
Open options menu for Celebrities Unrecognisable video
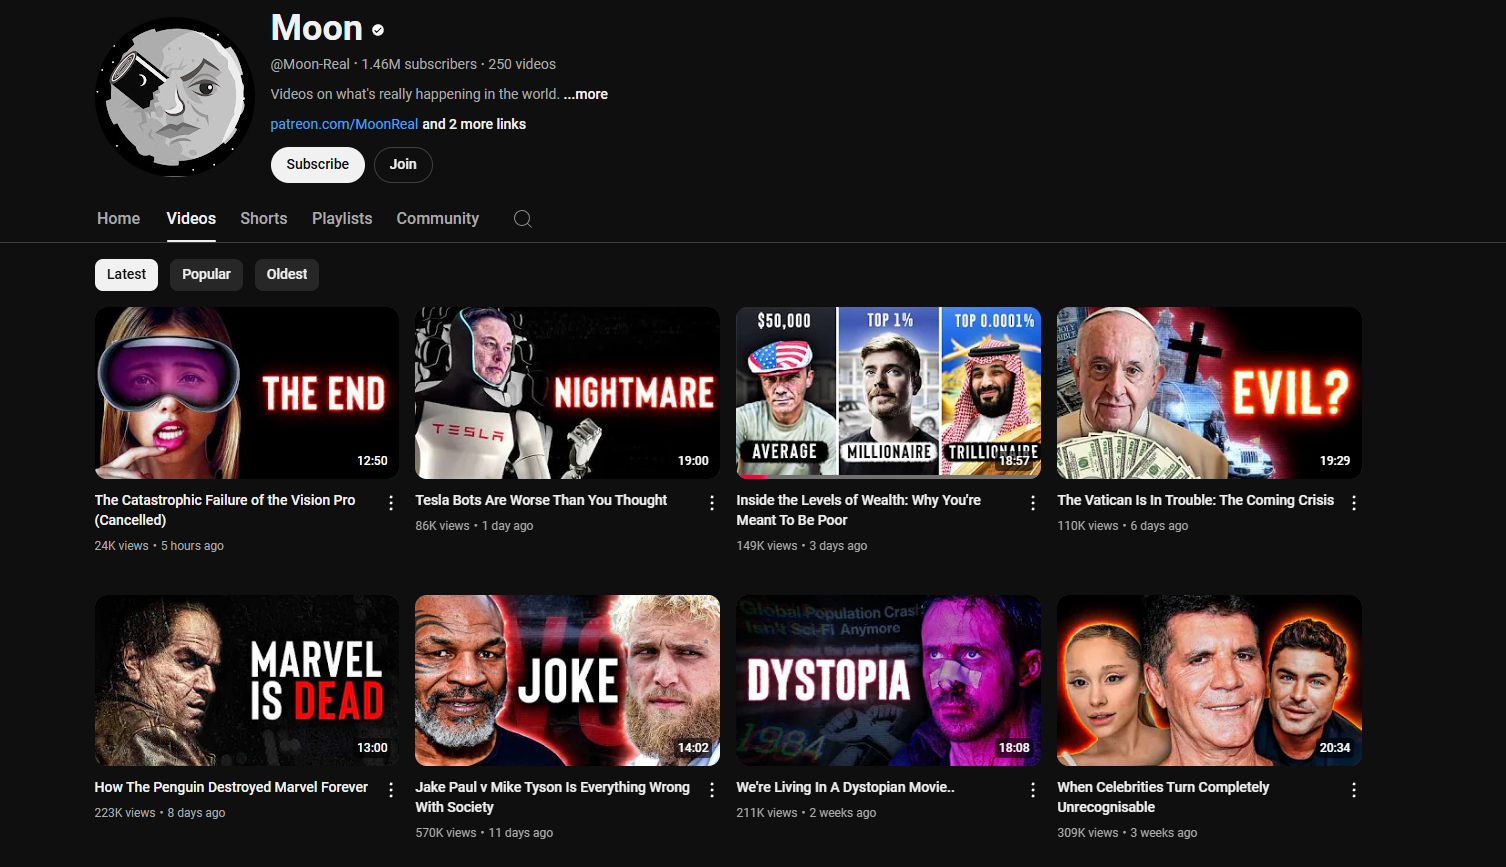click(x=1354, y=790)
